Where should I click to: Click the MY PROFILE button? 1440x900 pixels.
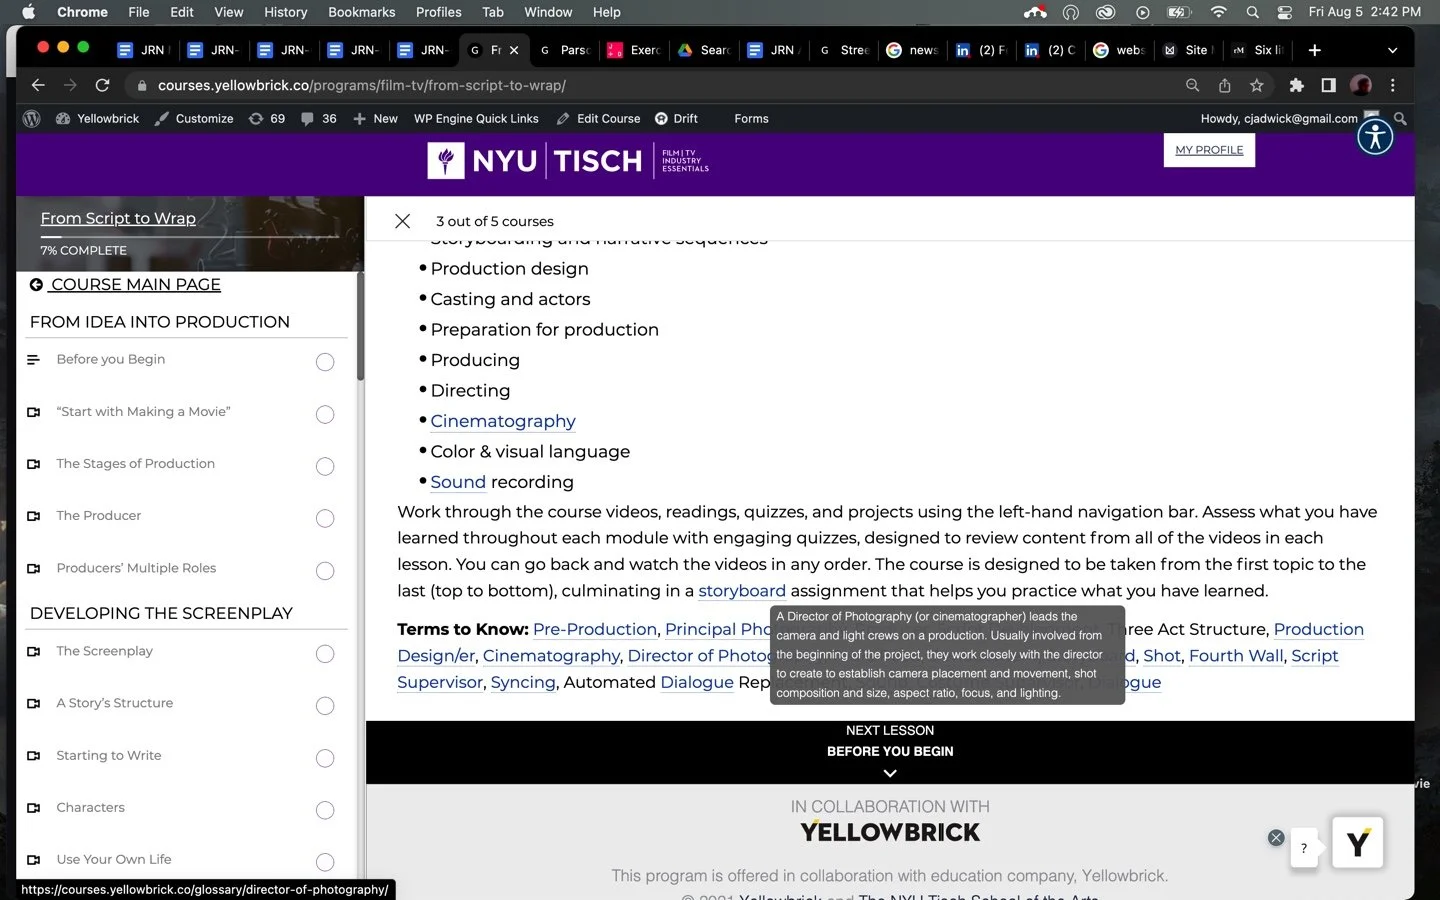[x=1208, y=150]
